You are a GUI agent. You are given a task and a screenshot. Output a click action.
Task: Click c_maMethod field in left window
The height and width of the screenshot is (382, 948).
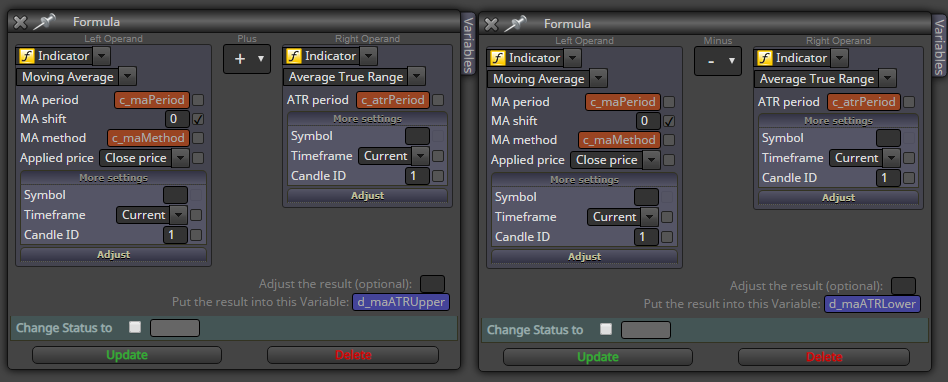tap(149, 138)
